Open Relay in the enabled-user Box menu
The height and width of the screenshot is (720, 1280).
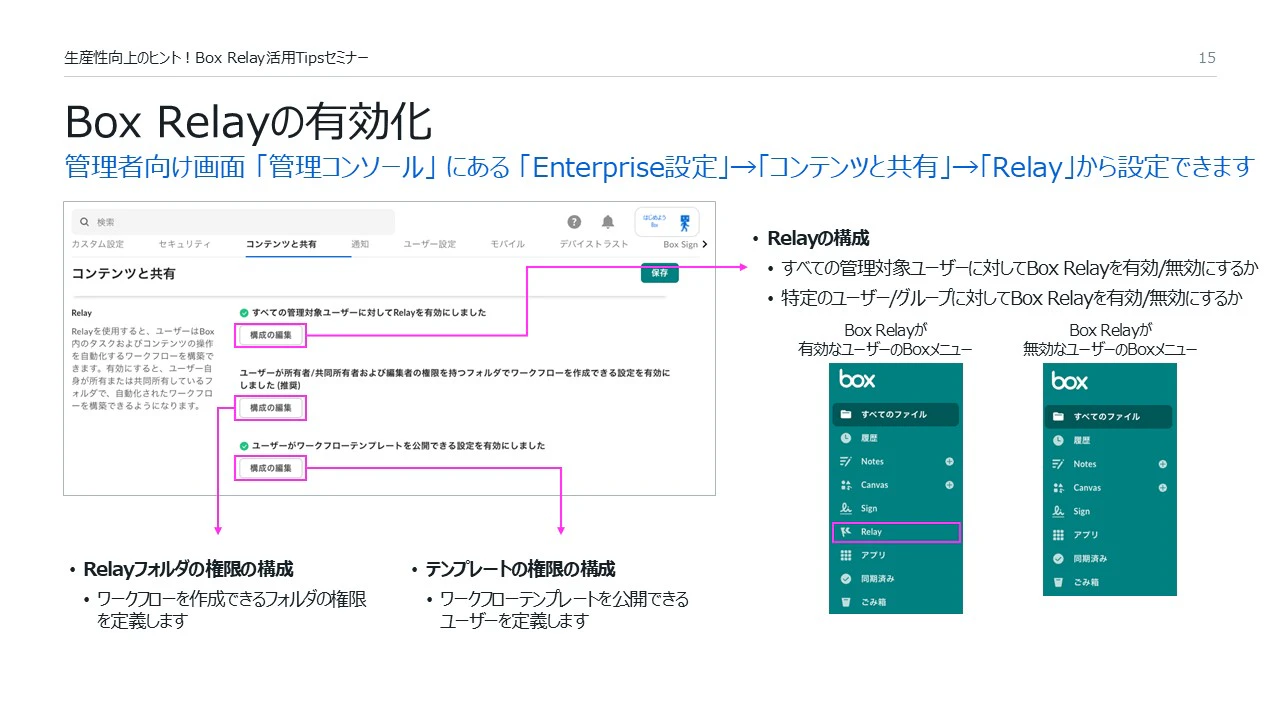[896, 532]
